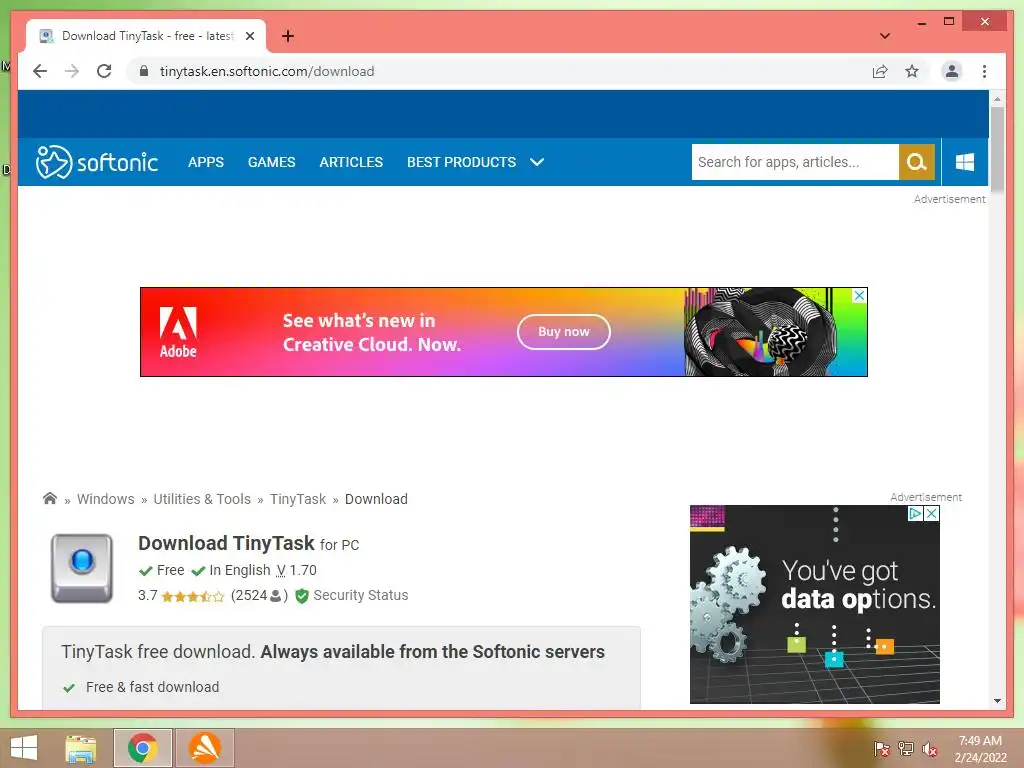Screen dimensions: 1024x768
Task: Open the GAMES menu
Action: point(272,162)
